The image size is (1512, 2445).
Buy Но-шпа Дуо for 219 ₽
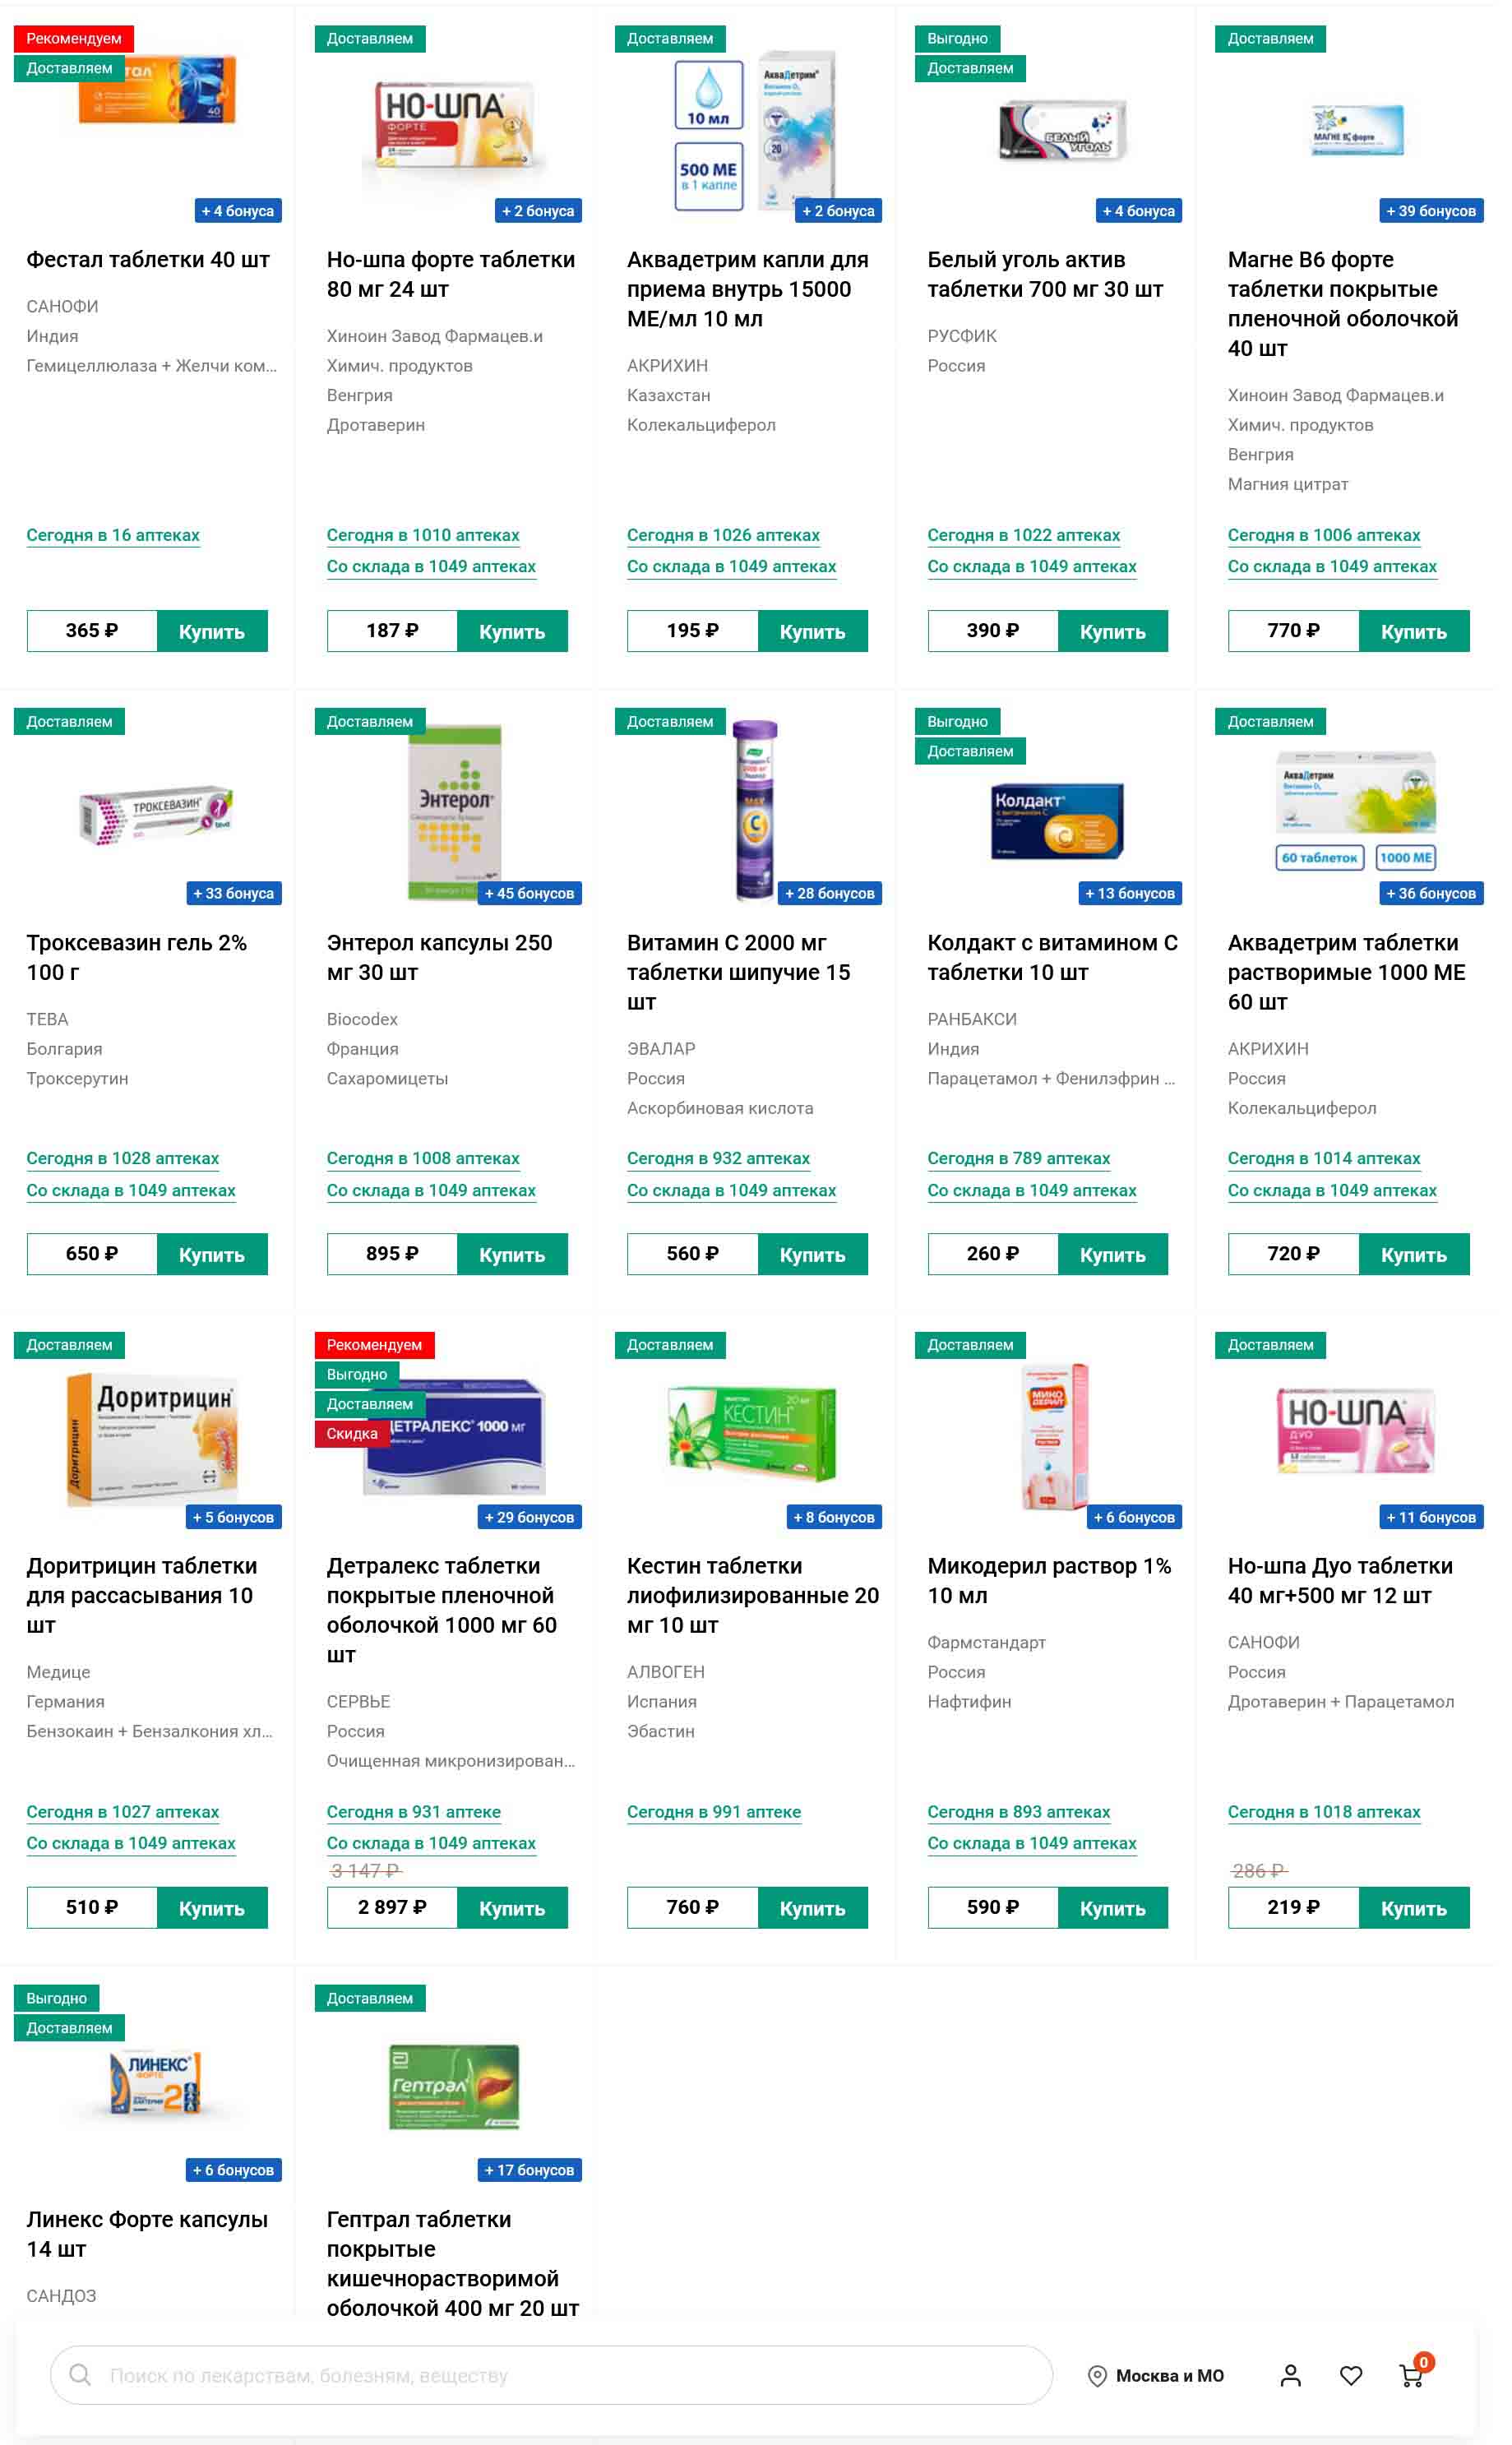point(1414,1908)
